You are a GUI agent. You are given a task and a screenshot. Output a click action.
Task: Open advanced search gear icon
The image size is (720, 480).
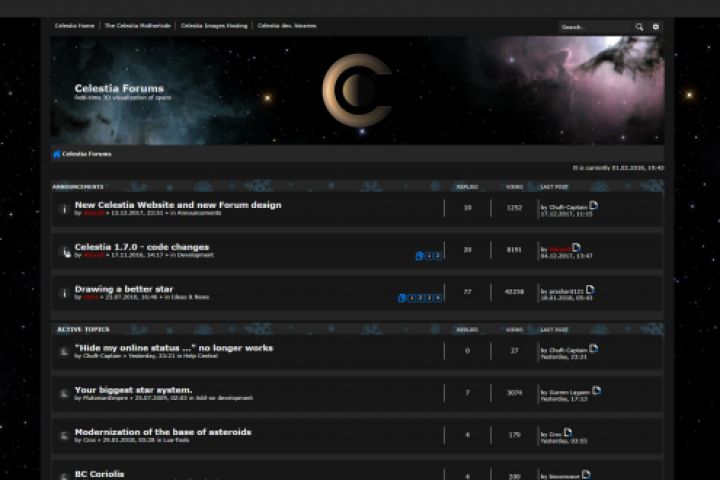(656, 27)
